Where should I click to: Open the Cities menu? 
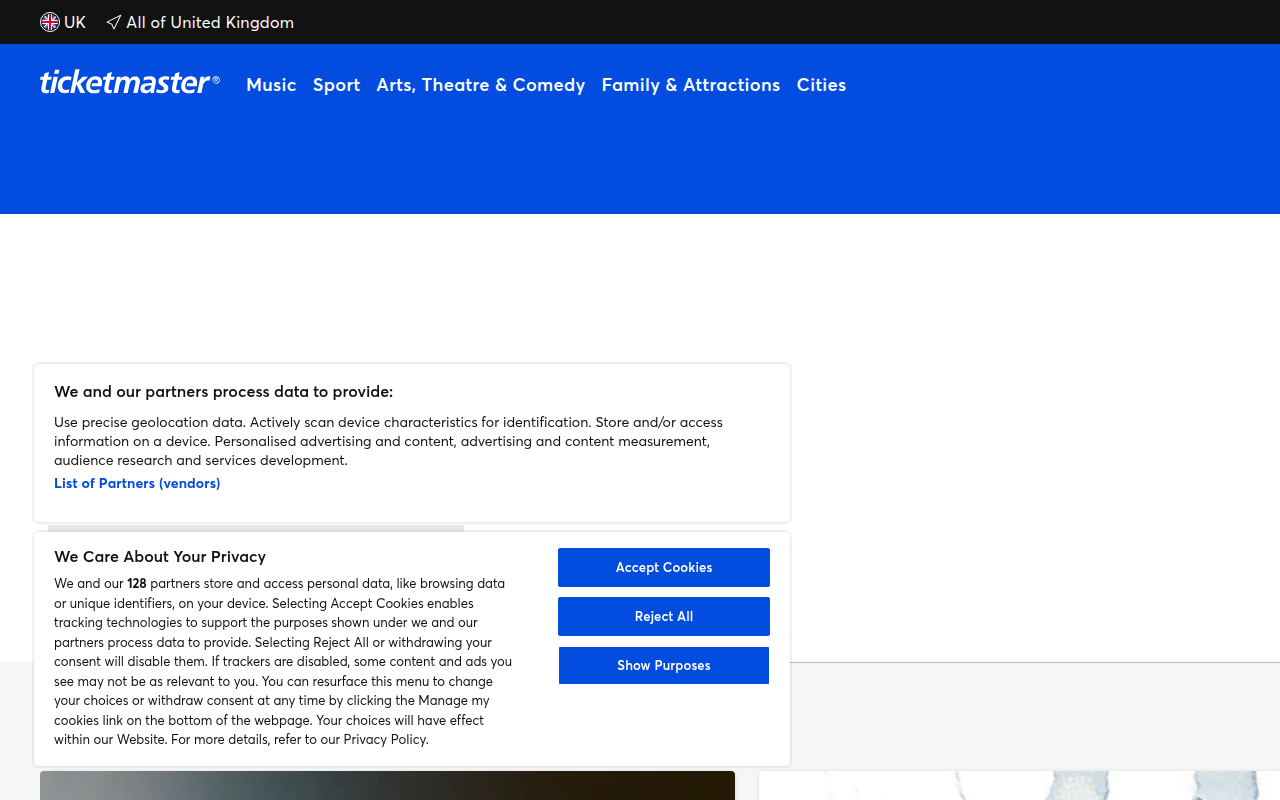click(821, 85)
